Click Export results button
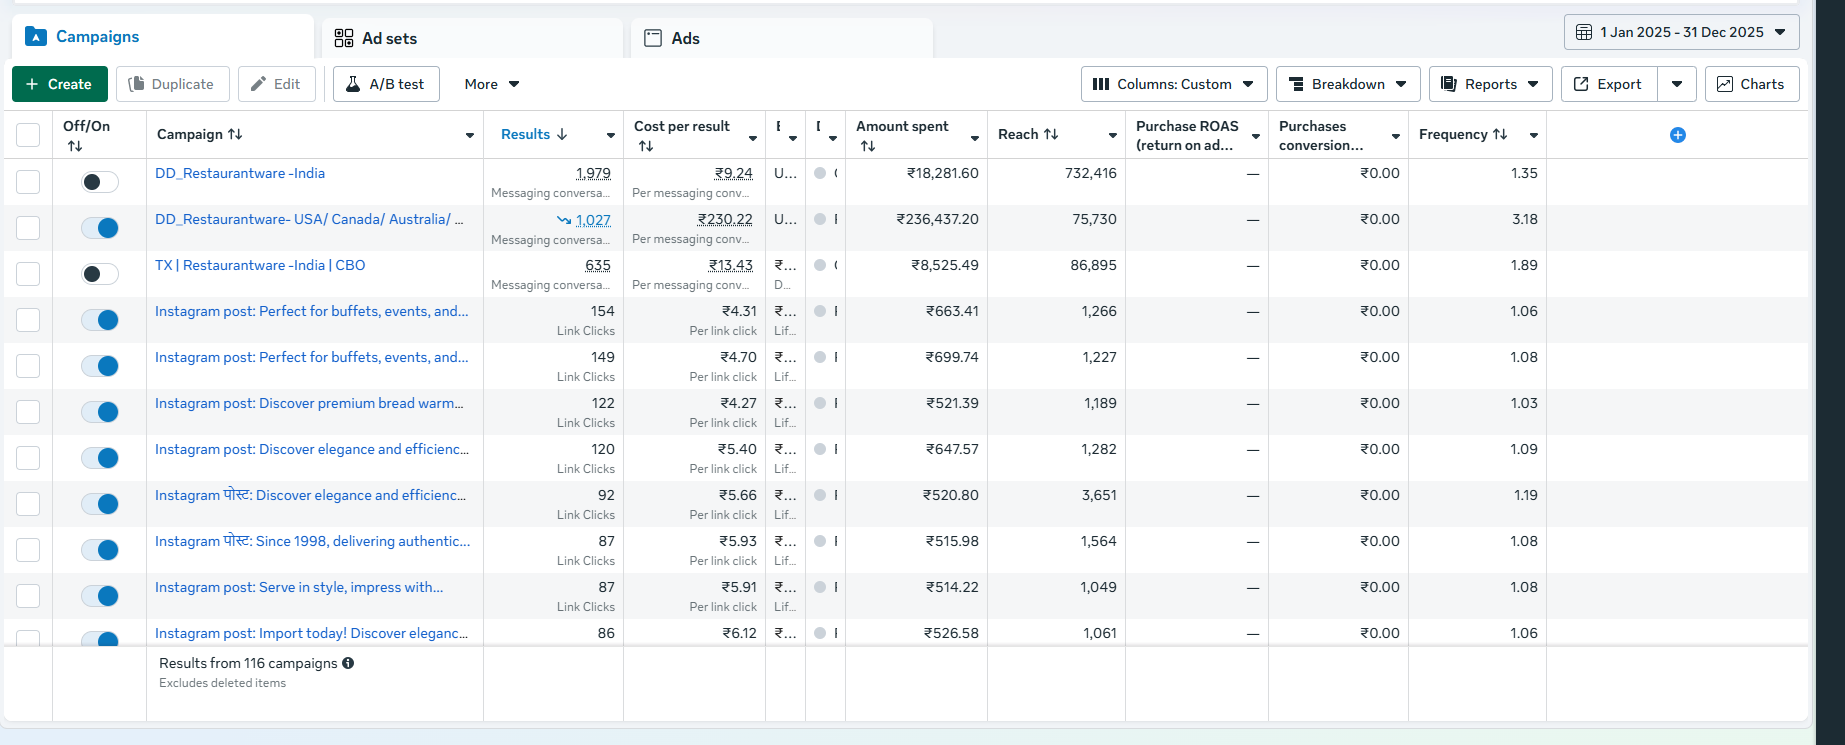 point(1608,84)
